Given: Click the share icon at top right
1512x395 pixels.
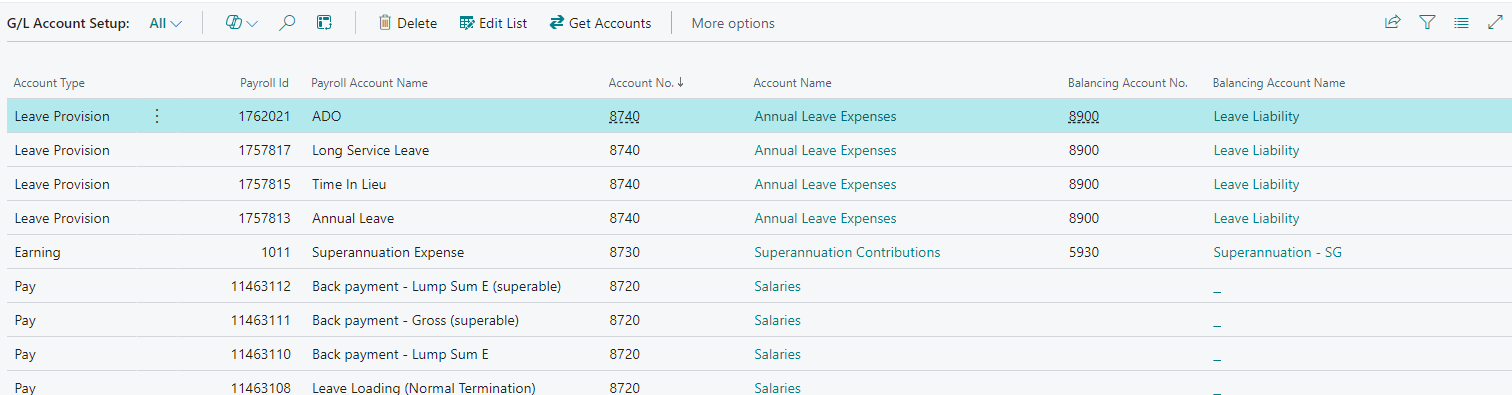Looking at the screenshot, I should [1392, 22].
